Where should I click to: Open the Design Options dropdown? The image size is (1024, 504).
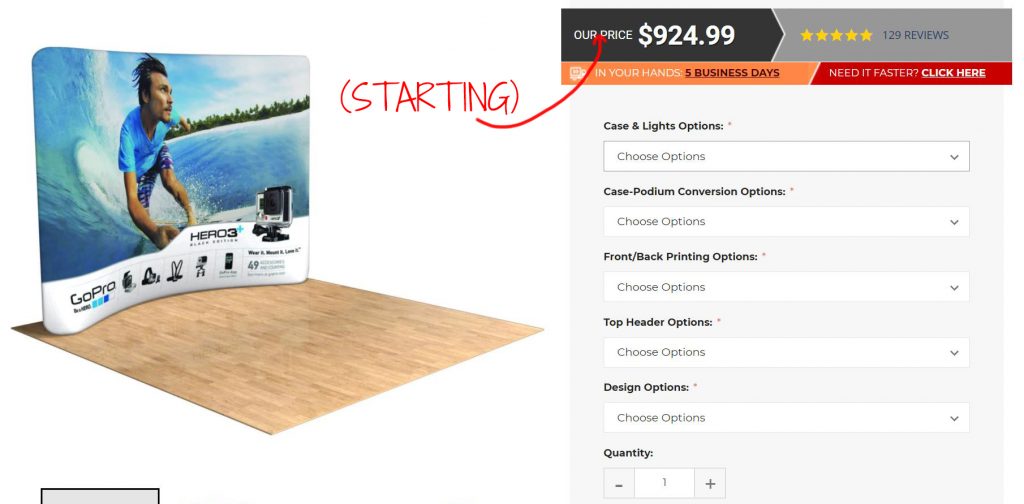(x=786, y=418)
